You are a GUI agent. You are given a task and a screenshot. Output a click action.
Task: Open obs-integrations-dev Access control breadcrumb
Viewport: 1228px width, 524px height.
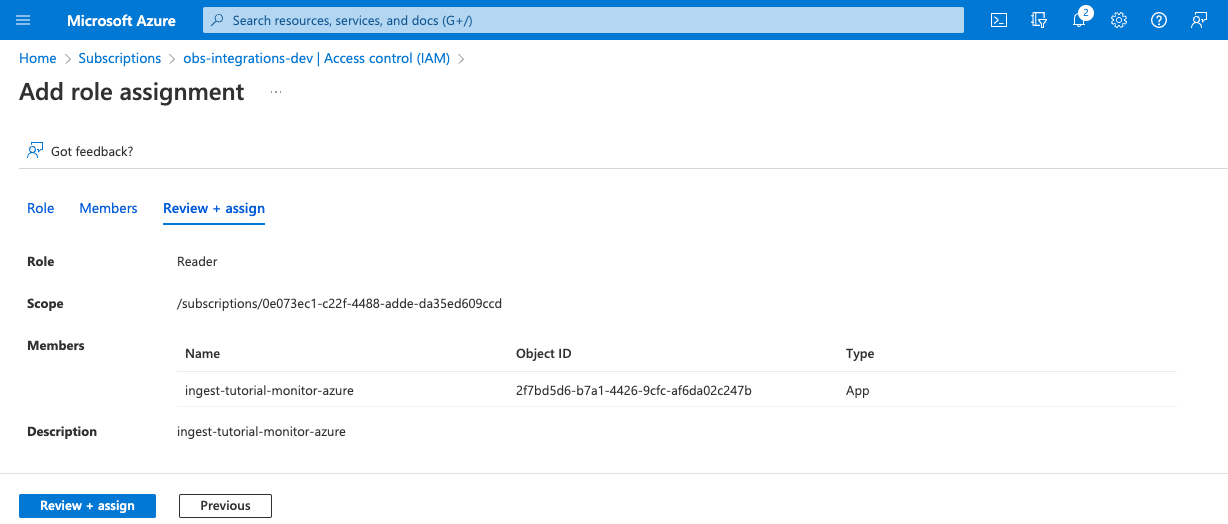click(316, 58)
